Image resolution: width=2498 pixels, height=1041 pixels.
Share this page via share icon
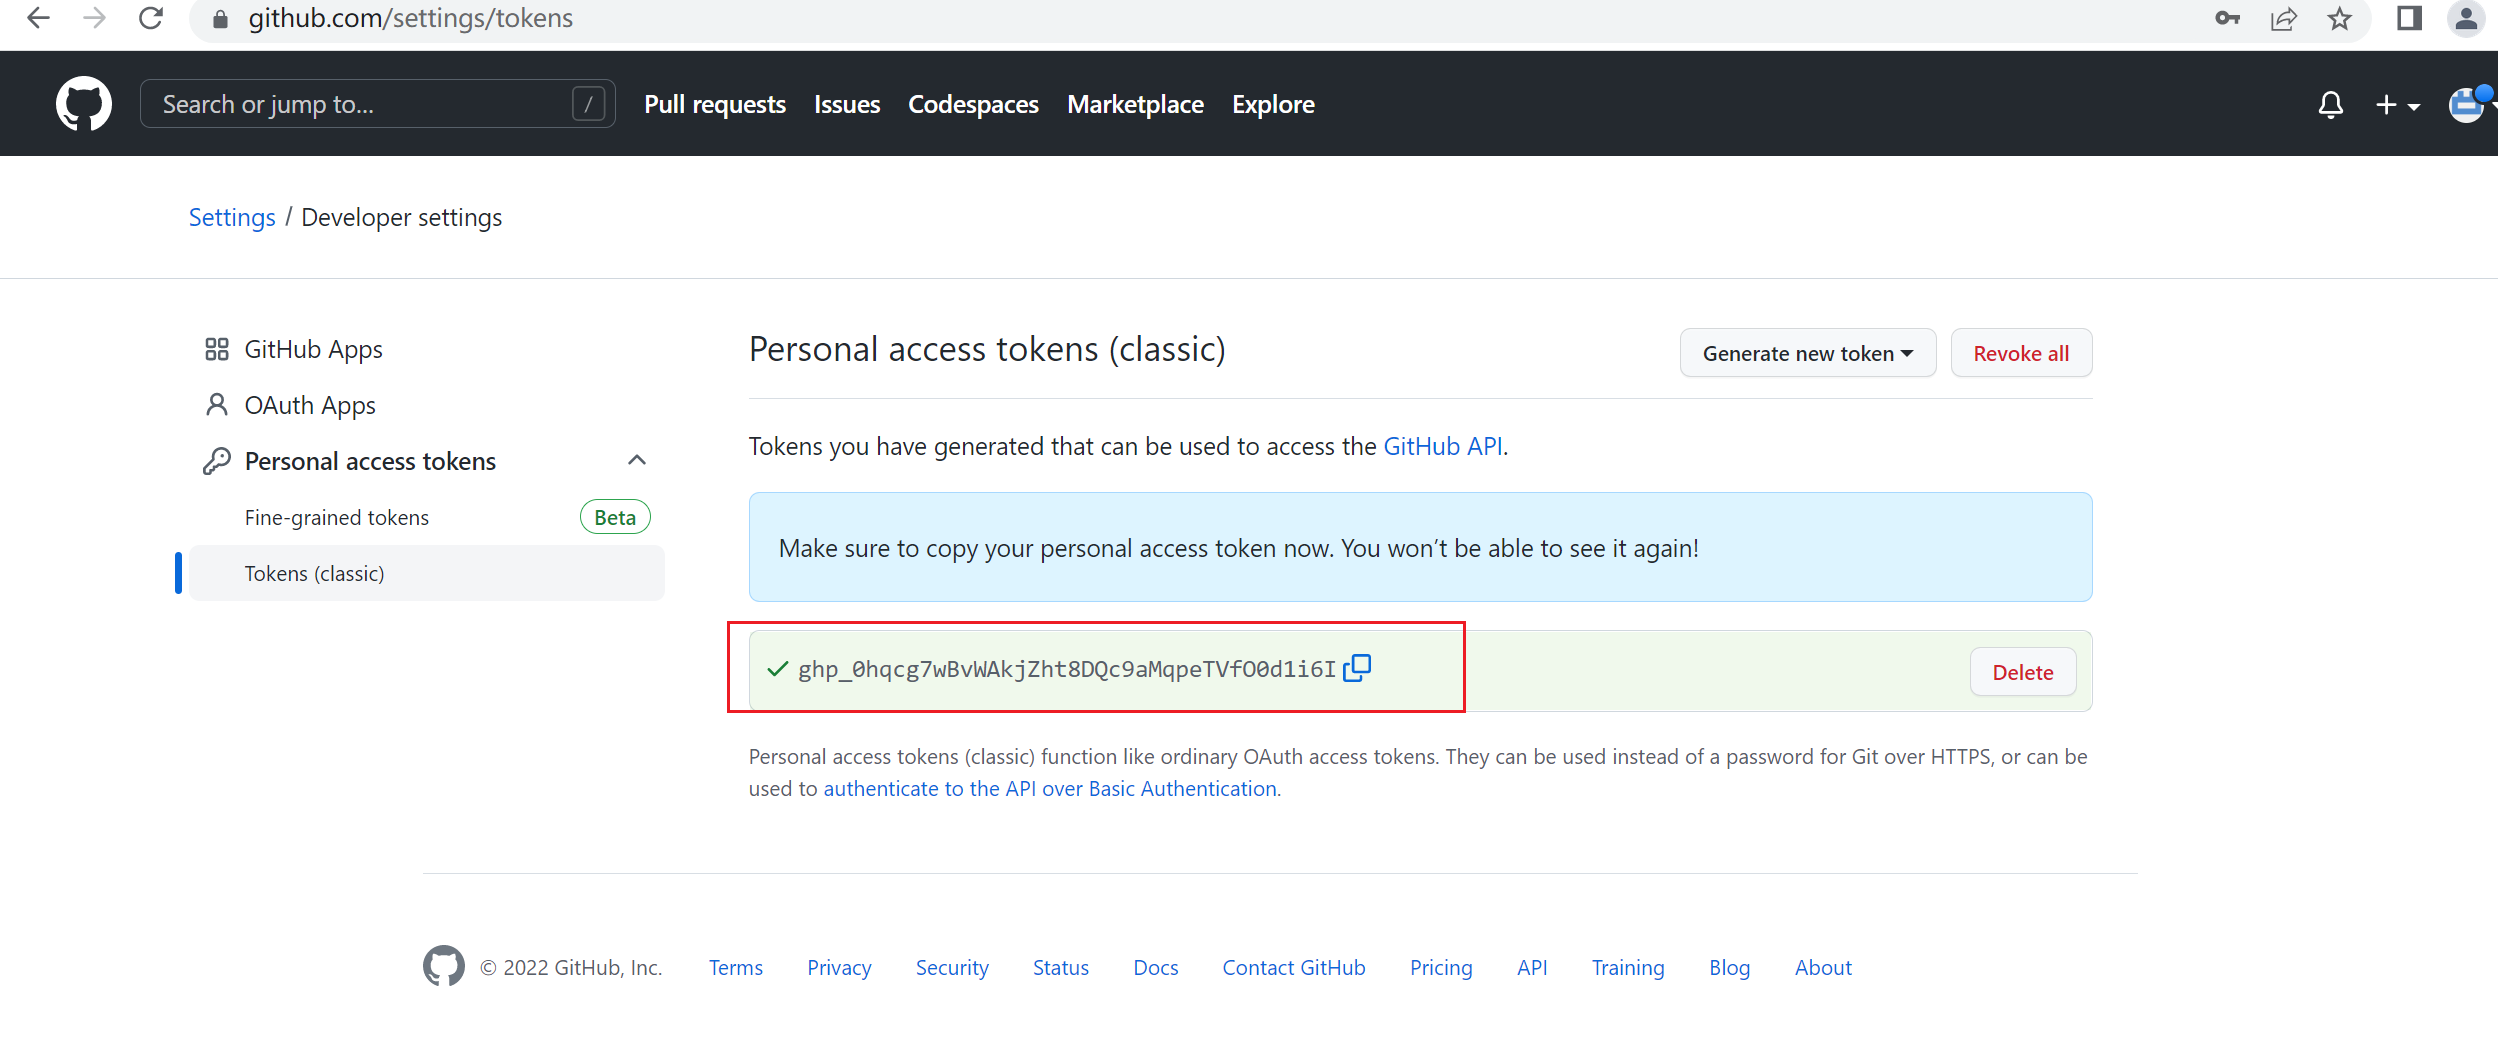2284,18
